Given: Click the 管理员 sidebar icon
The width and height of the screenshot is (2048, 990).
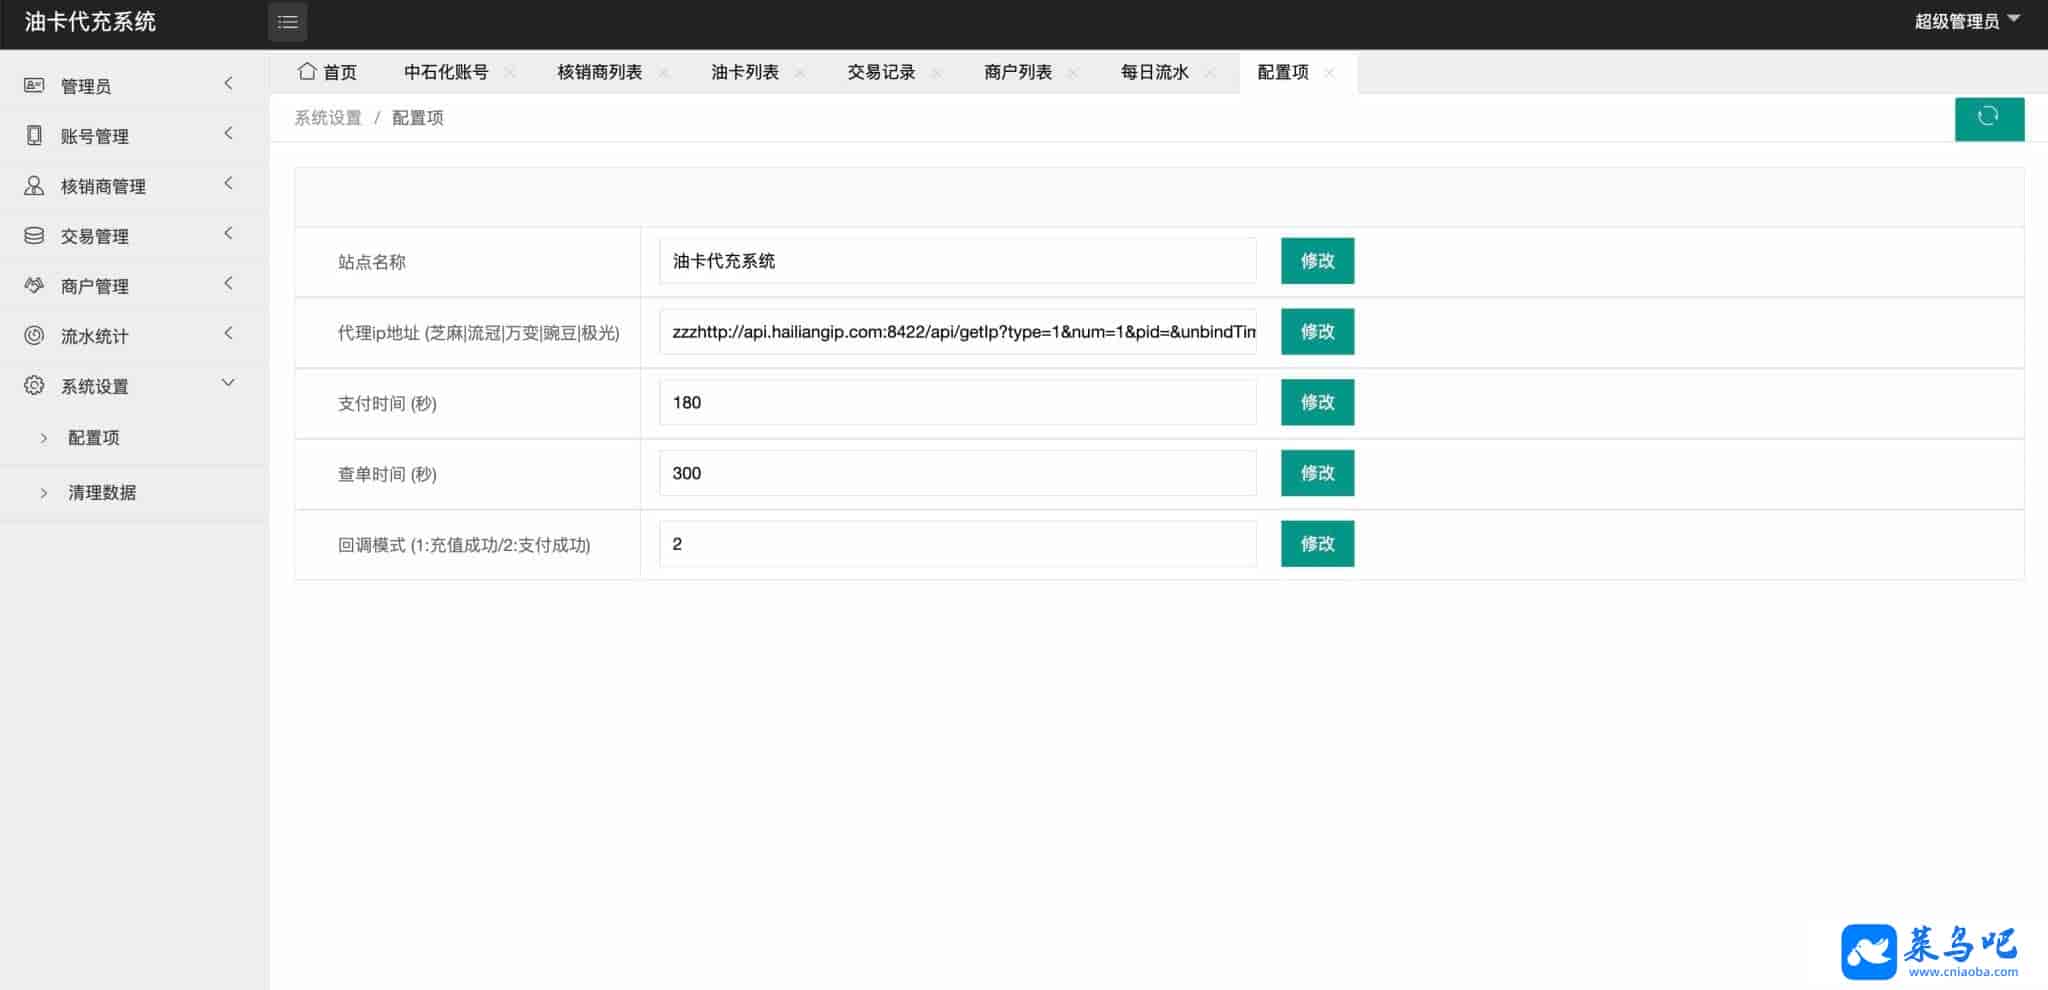Looking at the screenshot, I should pos(34,86).
